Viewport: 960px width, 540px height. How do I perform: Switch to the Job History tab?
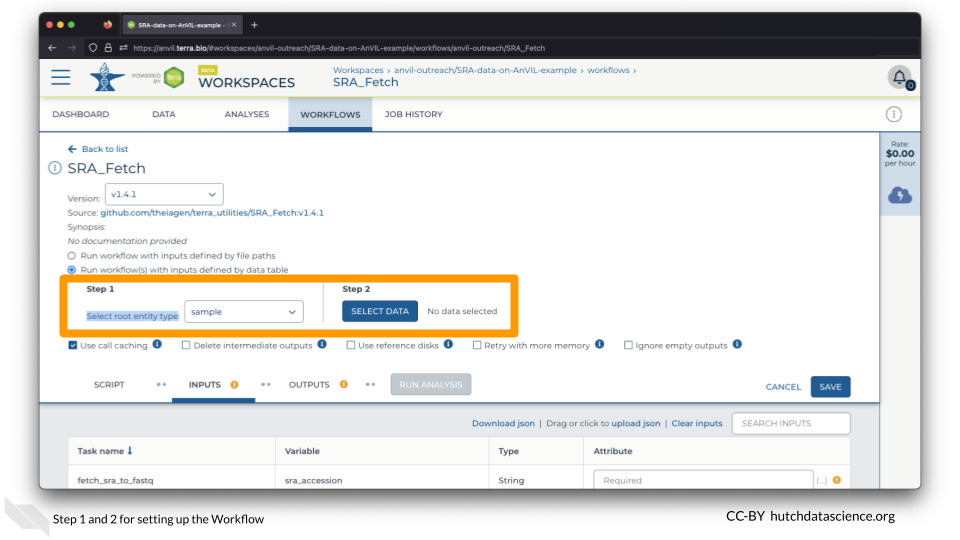click(413, 114)
